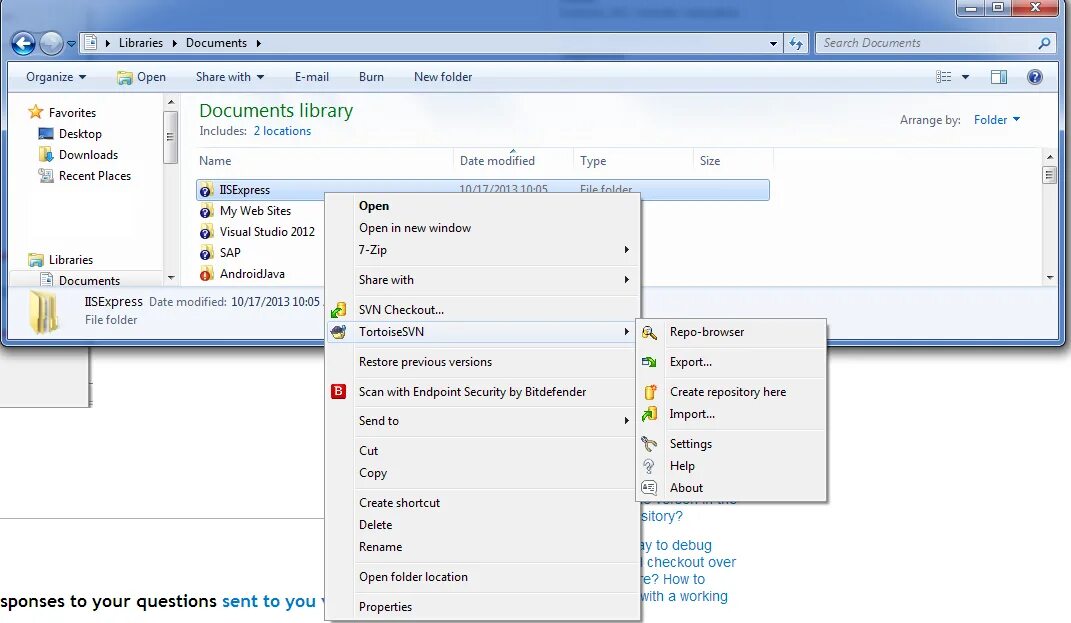The width and height of the screenshot is (1071, 623).
Task: Click the Bitdefender red B icon
Action: (339, 391)
